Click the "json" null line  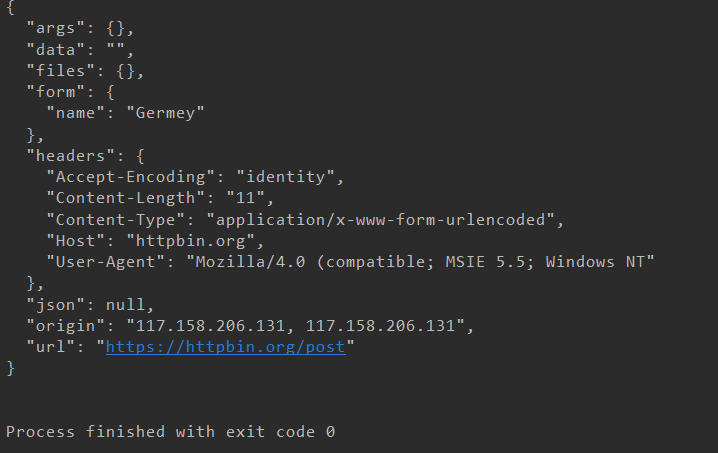click(90, 305)
